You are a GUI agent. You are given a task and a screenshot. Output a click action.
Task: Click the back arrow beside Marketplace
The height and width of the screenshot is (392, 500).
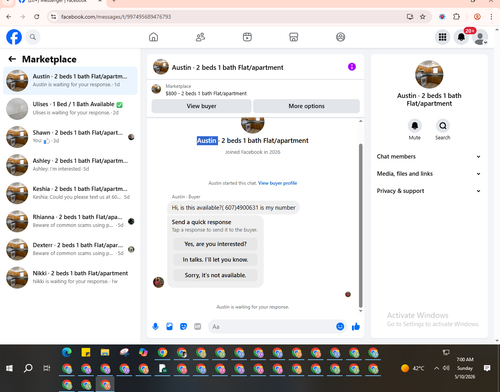tap(12, 59)
